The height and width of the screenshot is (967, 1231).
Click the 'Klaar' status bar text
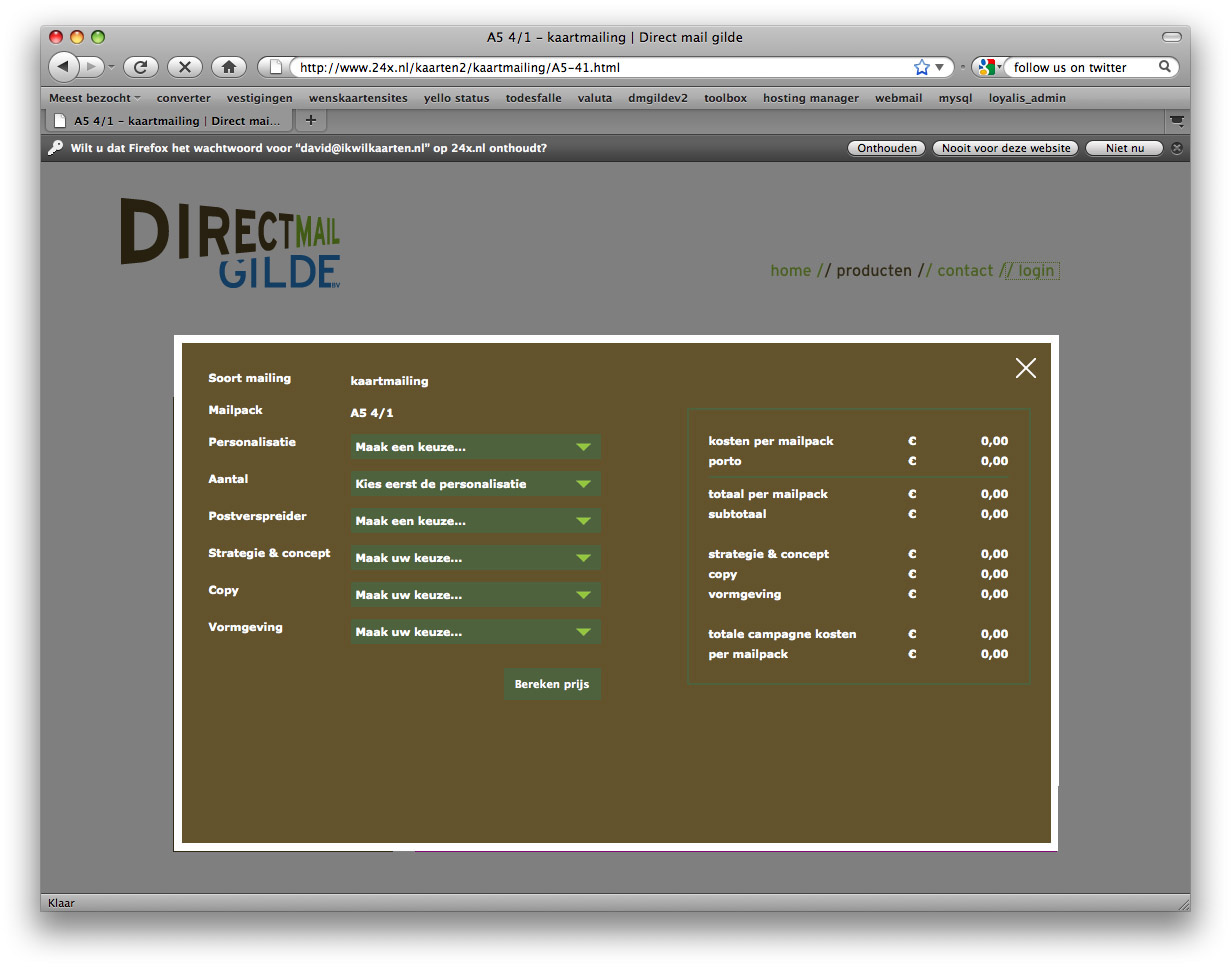coord(61,903)
